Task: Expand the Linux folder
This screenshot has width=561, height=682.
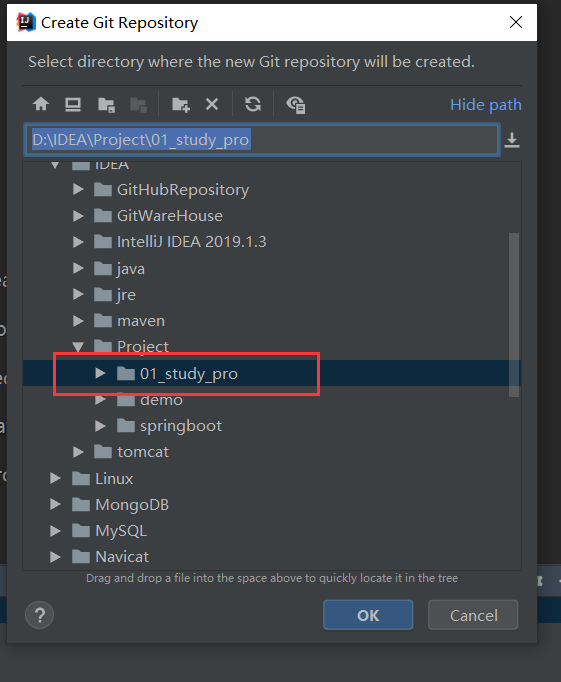Action: [x=55, y=478]
